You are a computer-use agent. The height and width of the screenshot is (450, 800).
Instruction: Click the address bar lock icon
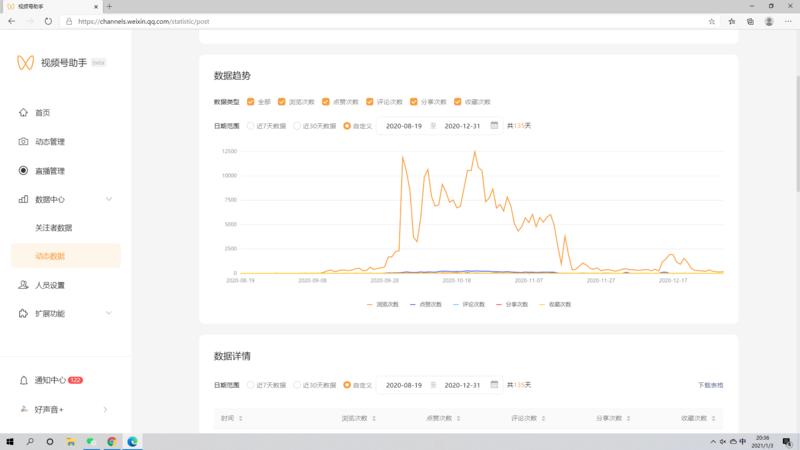[x=69, y=21]
